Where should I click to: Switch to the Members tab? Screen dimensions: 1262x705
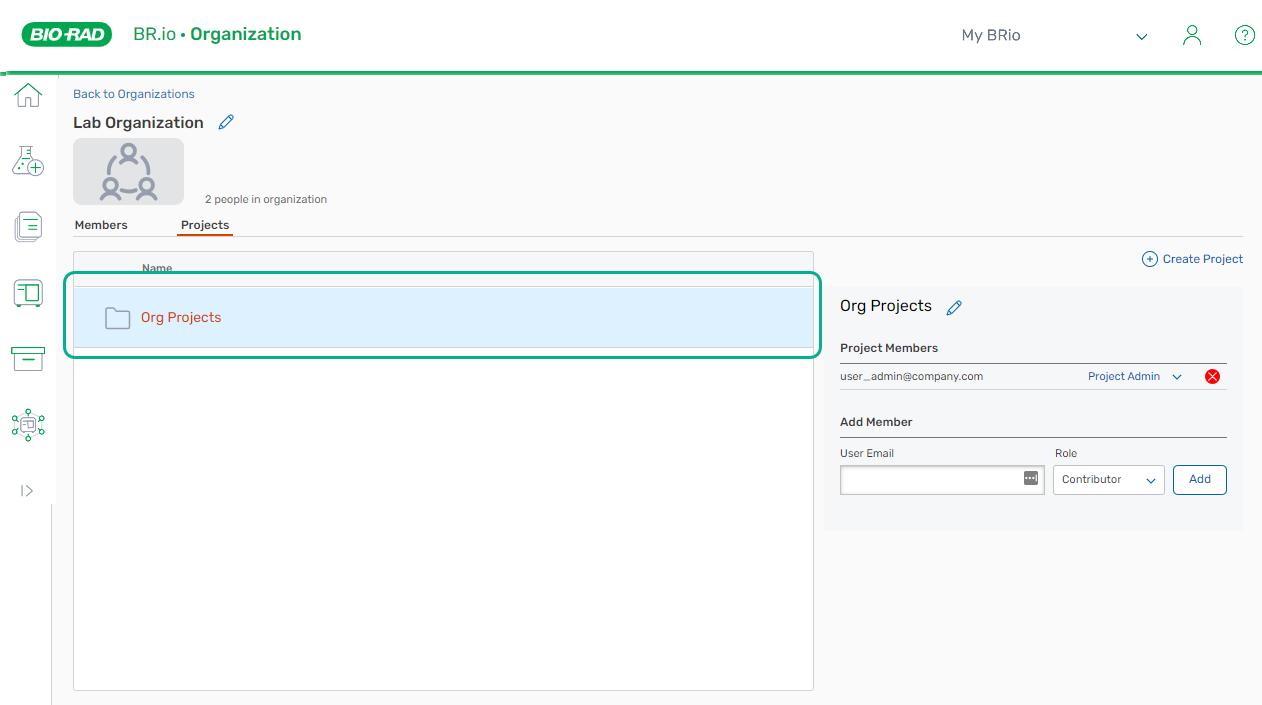(101, 225)
